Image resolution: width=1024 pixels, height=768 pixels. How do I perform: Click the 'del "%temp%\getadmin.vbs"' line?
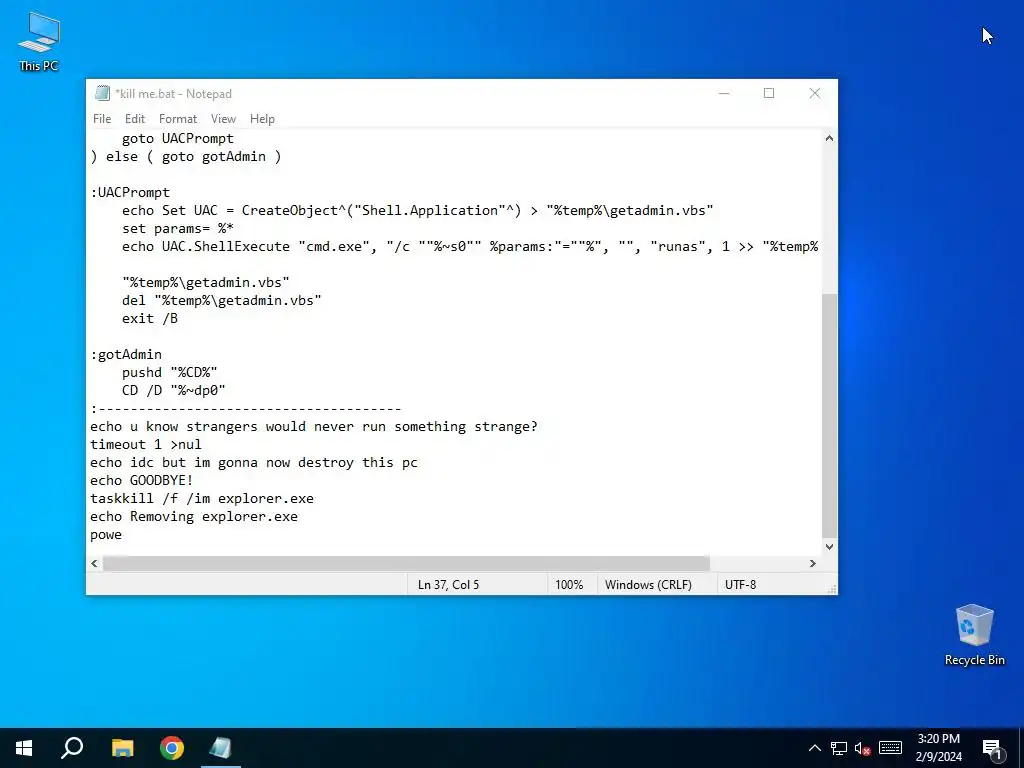click(x=221, y=300)
